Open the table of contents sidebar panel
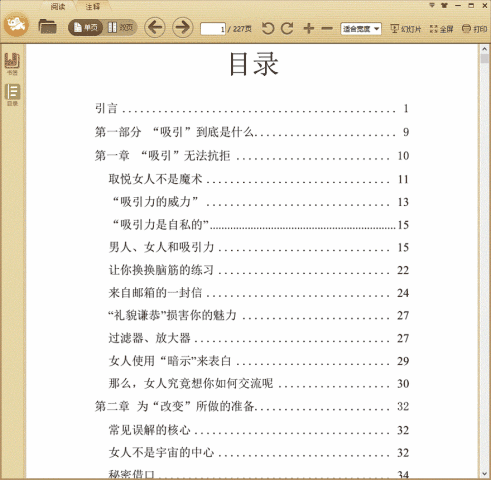The width and height of the screenshot is (491, 480). pos(12,95)
